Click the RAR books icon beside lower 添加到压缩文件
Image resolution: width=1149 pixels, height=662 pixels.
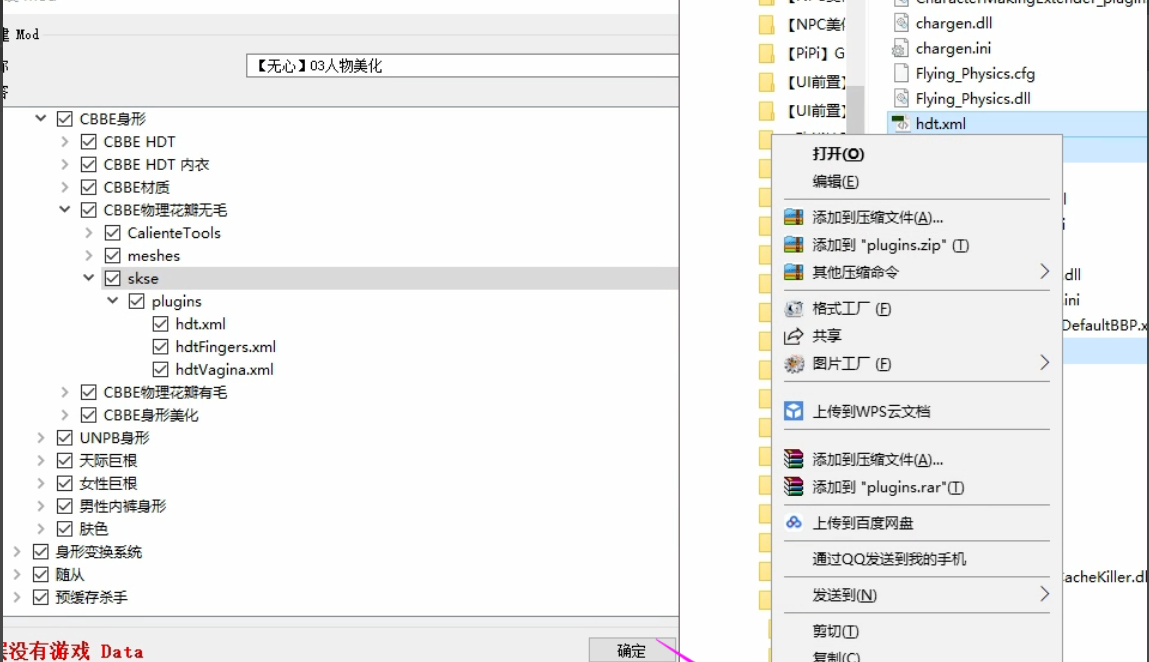coord(794,459)
